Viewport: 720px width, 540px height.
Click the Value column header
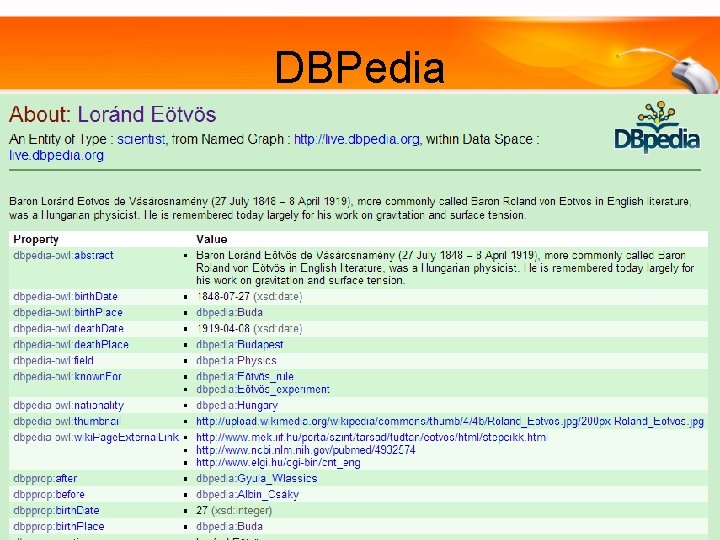pos(212,239)
